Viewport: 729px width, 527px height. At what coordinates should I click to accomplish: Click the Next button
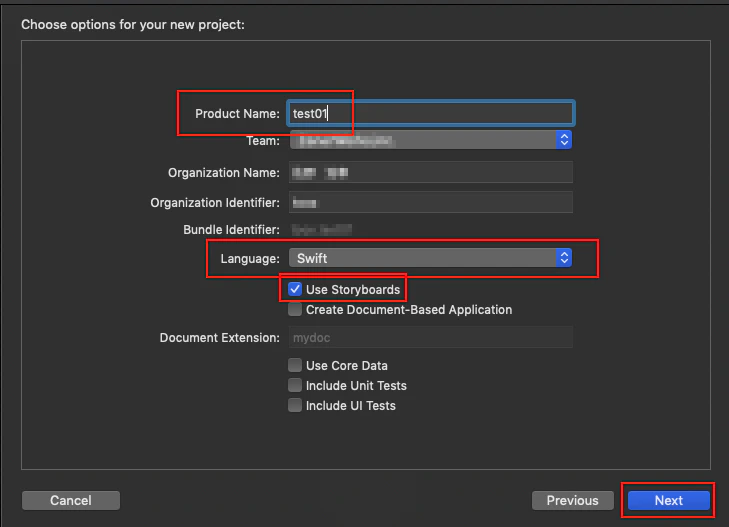click(669, 501)
